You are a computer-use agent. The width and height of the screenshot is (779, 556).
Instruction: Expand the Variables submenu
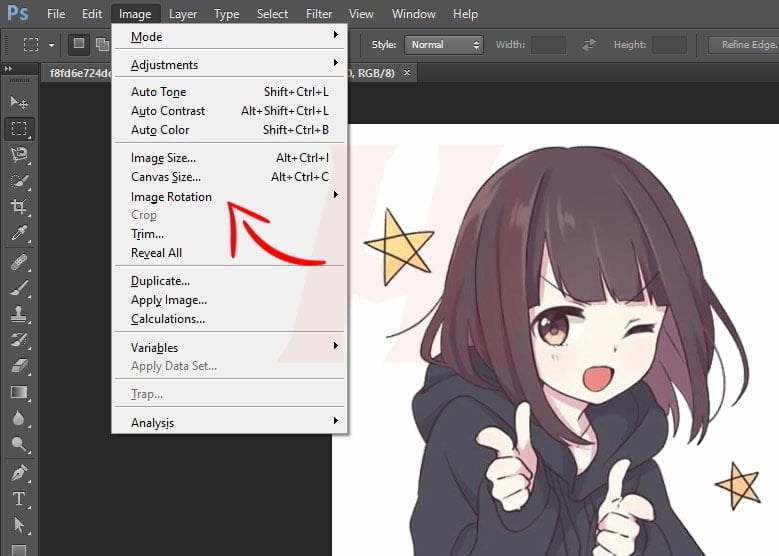[x=230, y=347]
